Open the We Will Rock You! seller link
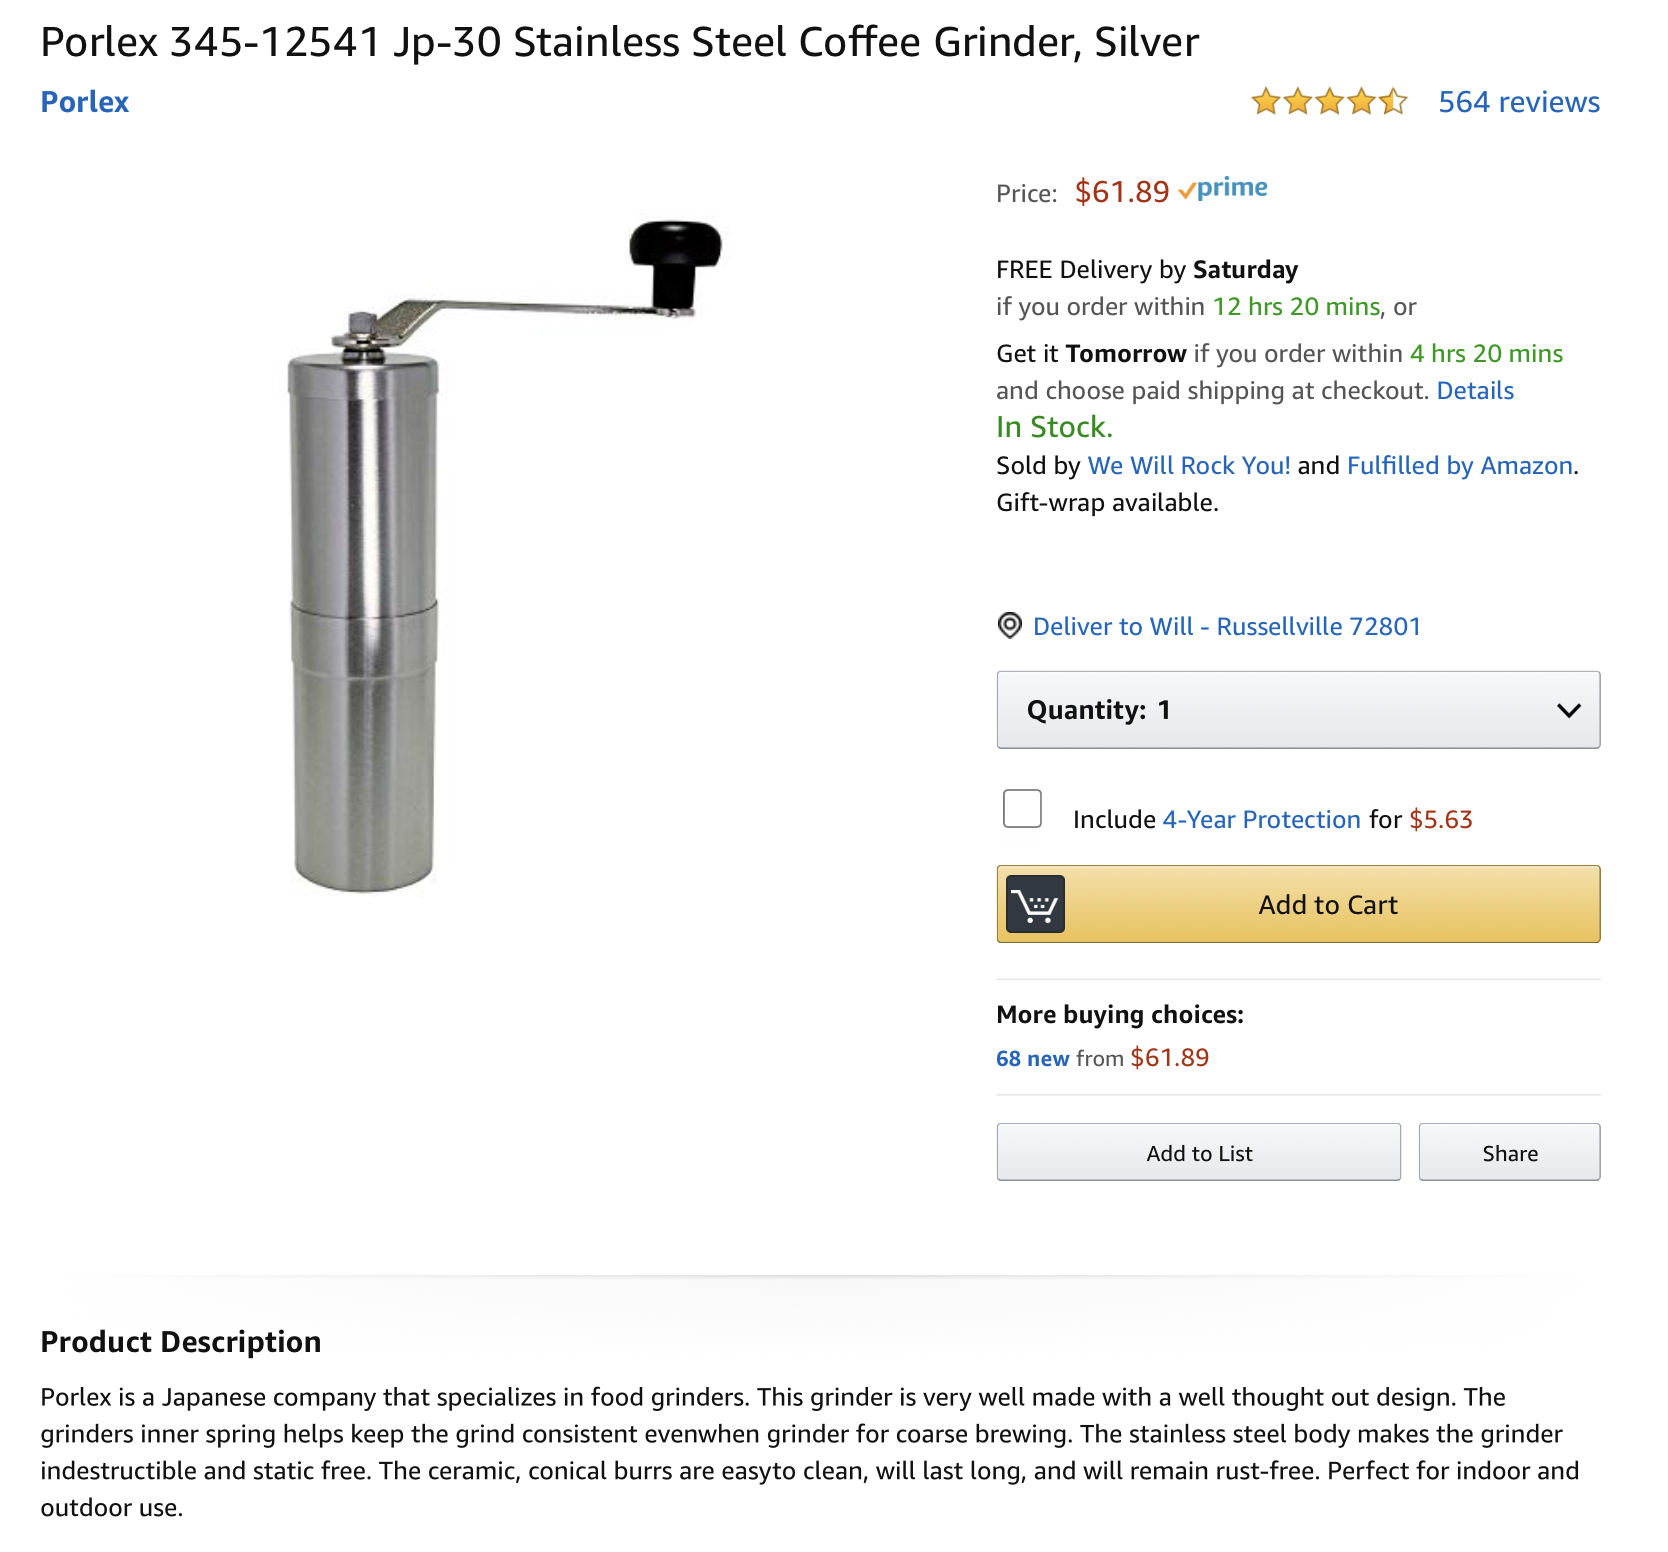1668x1552 pixels. click(1189, 466)
